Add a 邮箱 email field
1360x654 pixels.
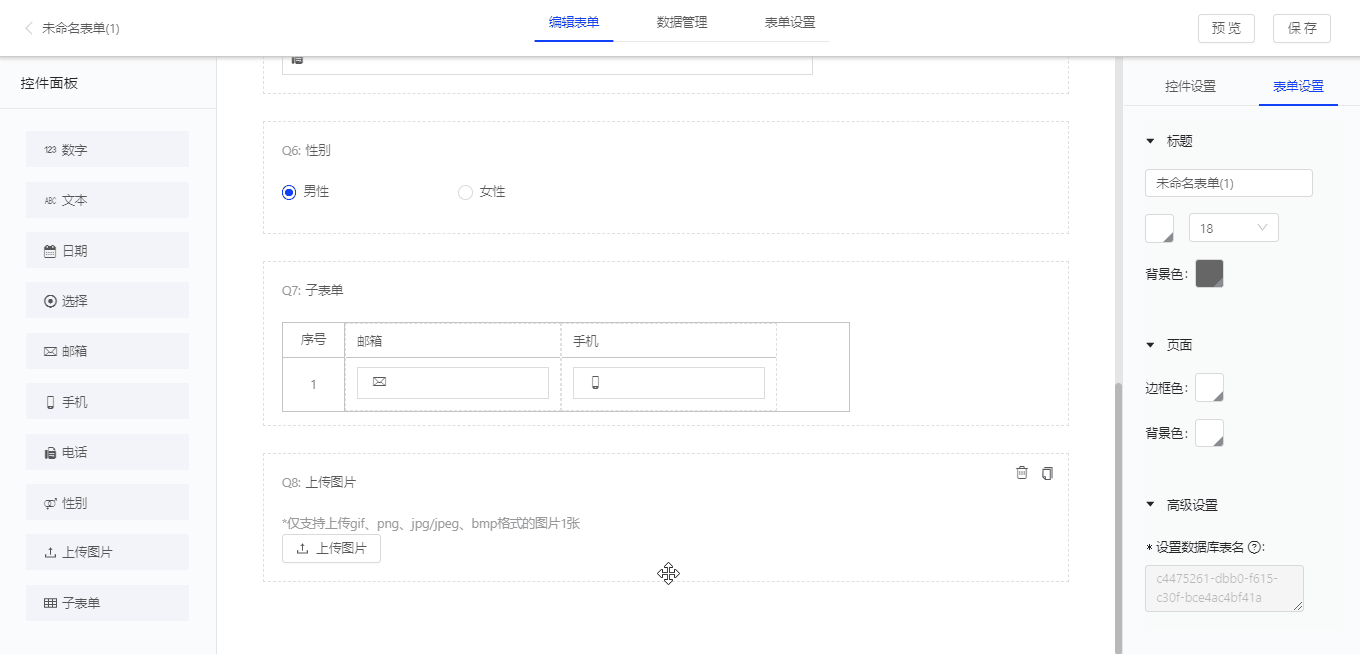pyautogui.click(x=107, y=350)
